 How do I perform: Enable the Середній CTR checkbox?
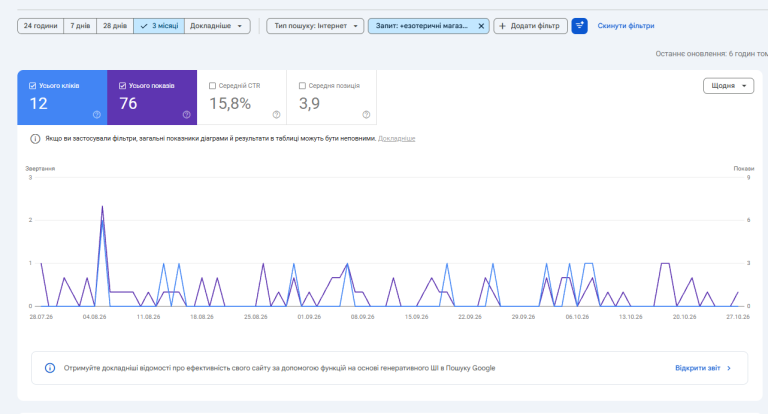click(213, 86)
